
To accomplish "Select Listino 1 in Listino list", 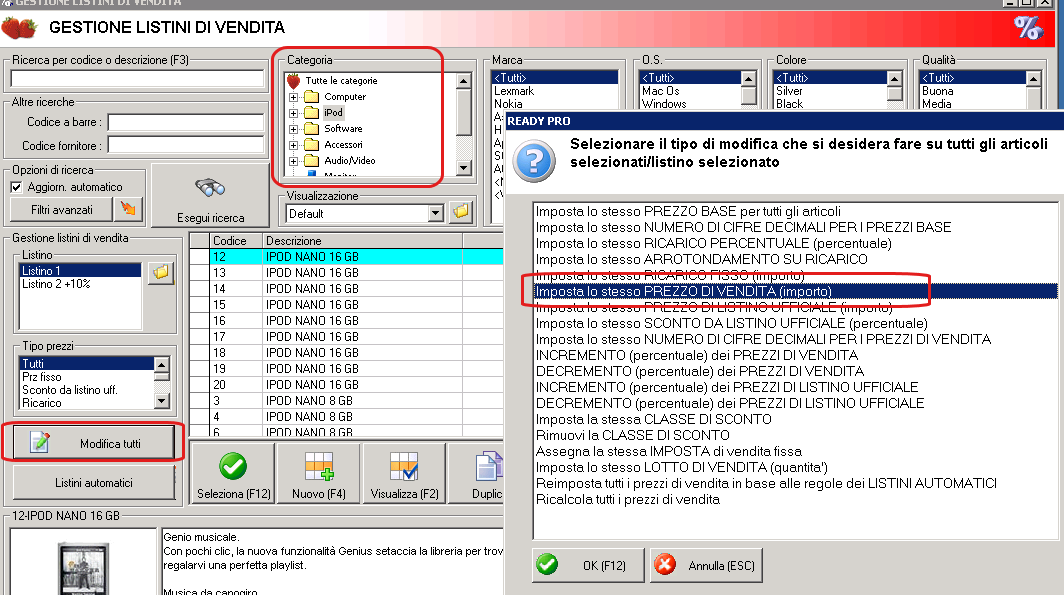I will coord(80,271).
